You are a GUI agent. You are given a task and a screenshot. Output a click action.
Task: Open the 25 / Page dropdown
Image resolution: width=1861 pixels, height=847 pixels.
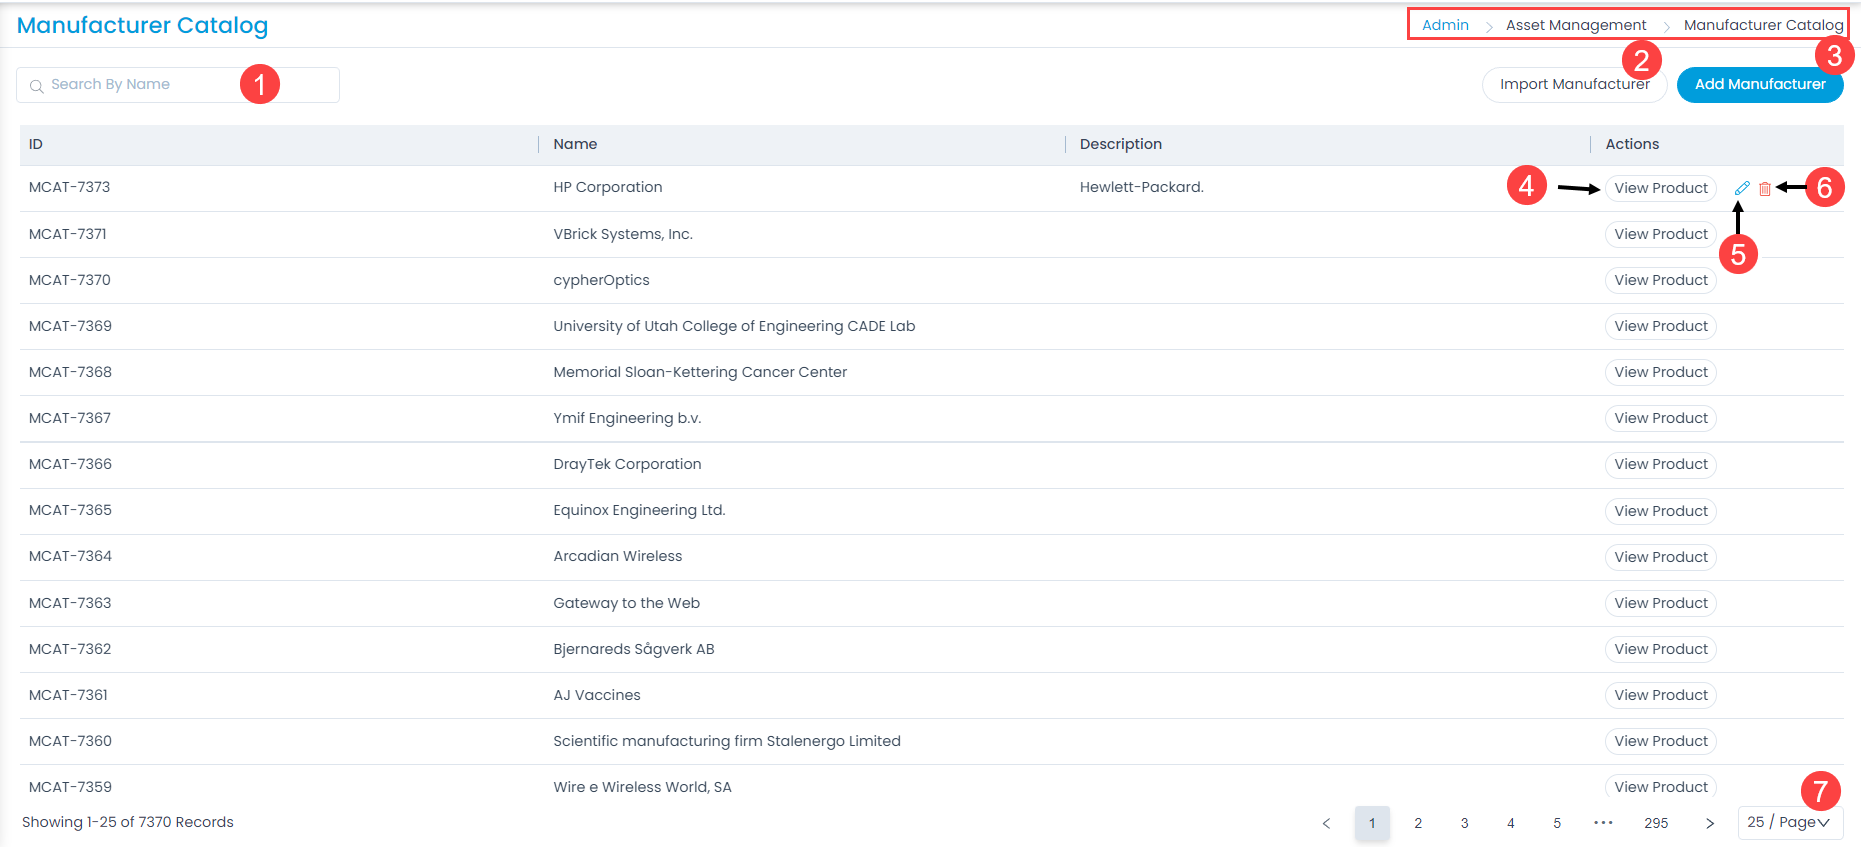[1789, 822]
